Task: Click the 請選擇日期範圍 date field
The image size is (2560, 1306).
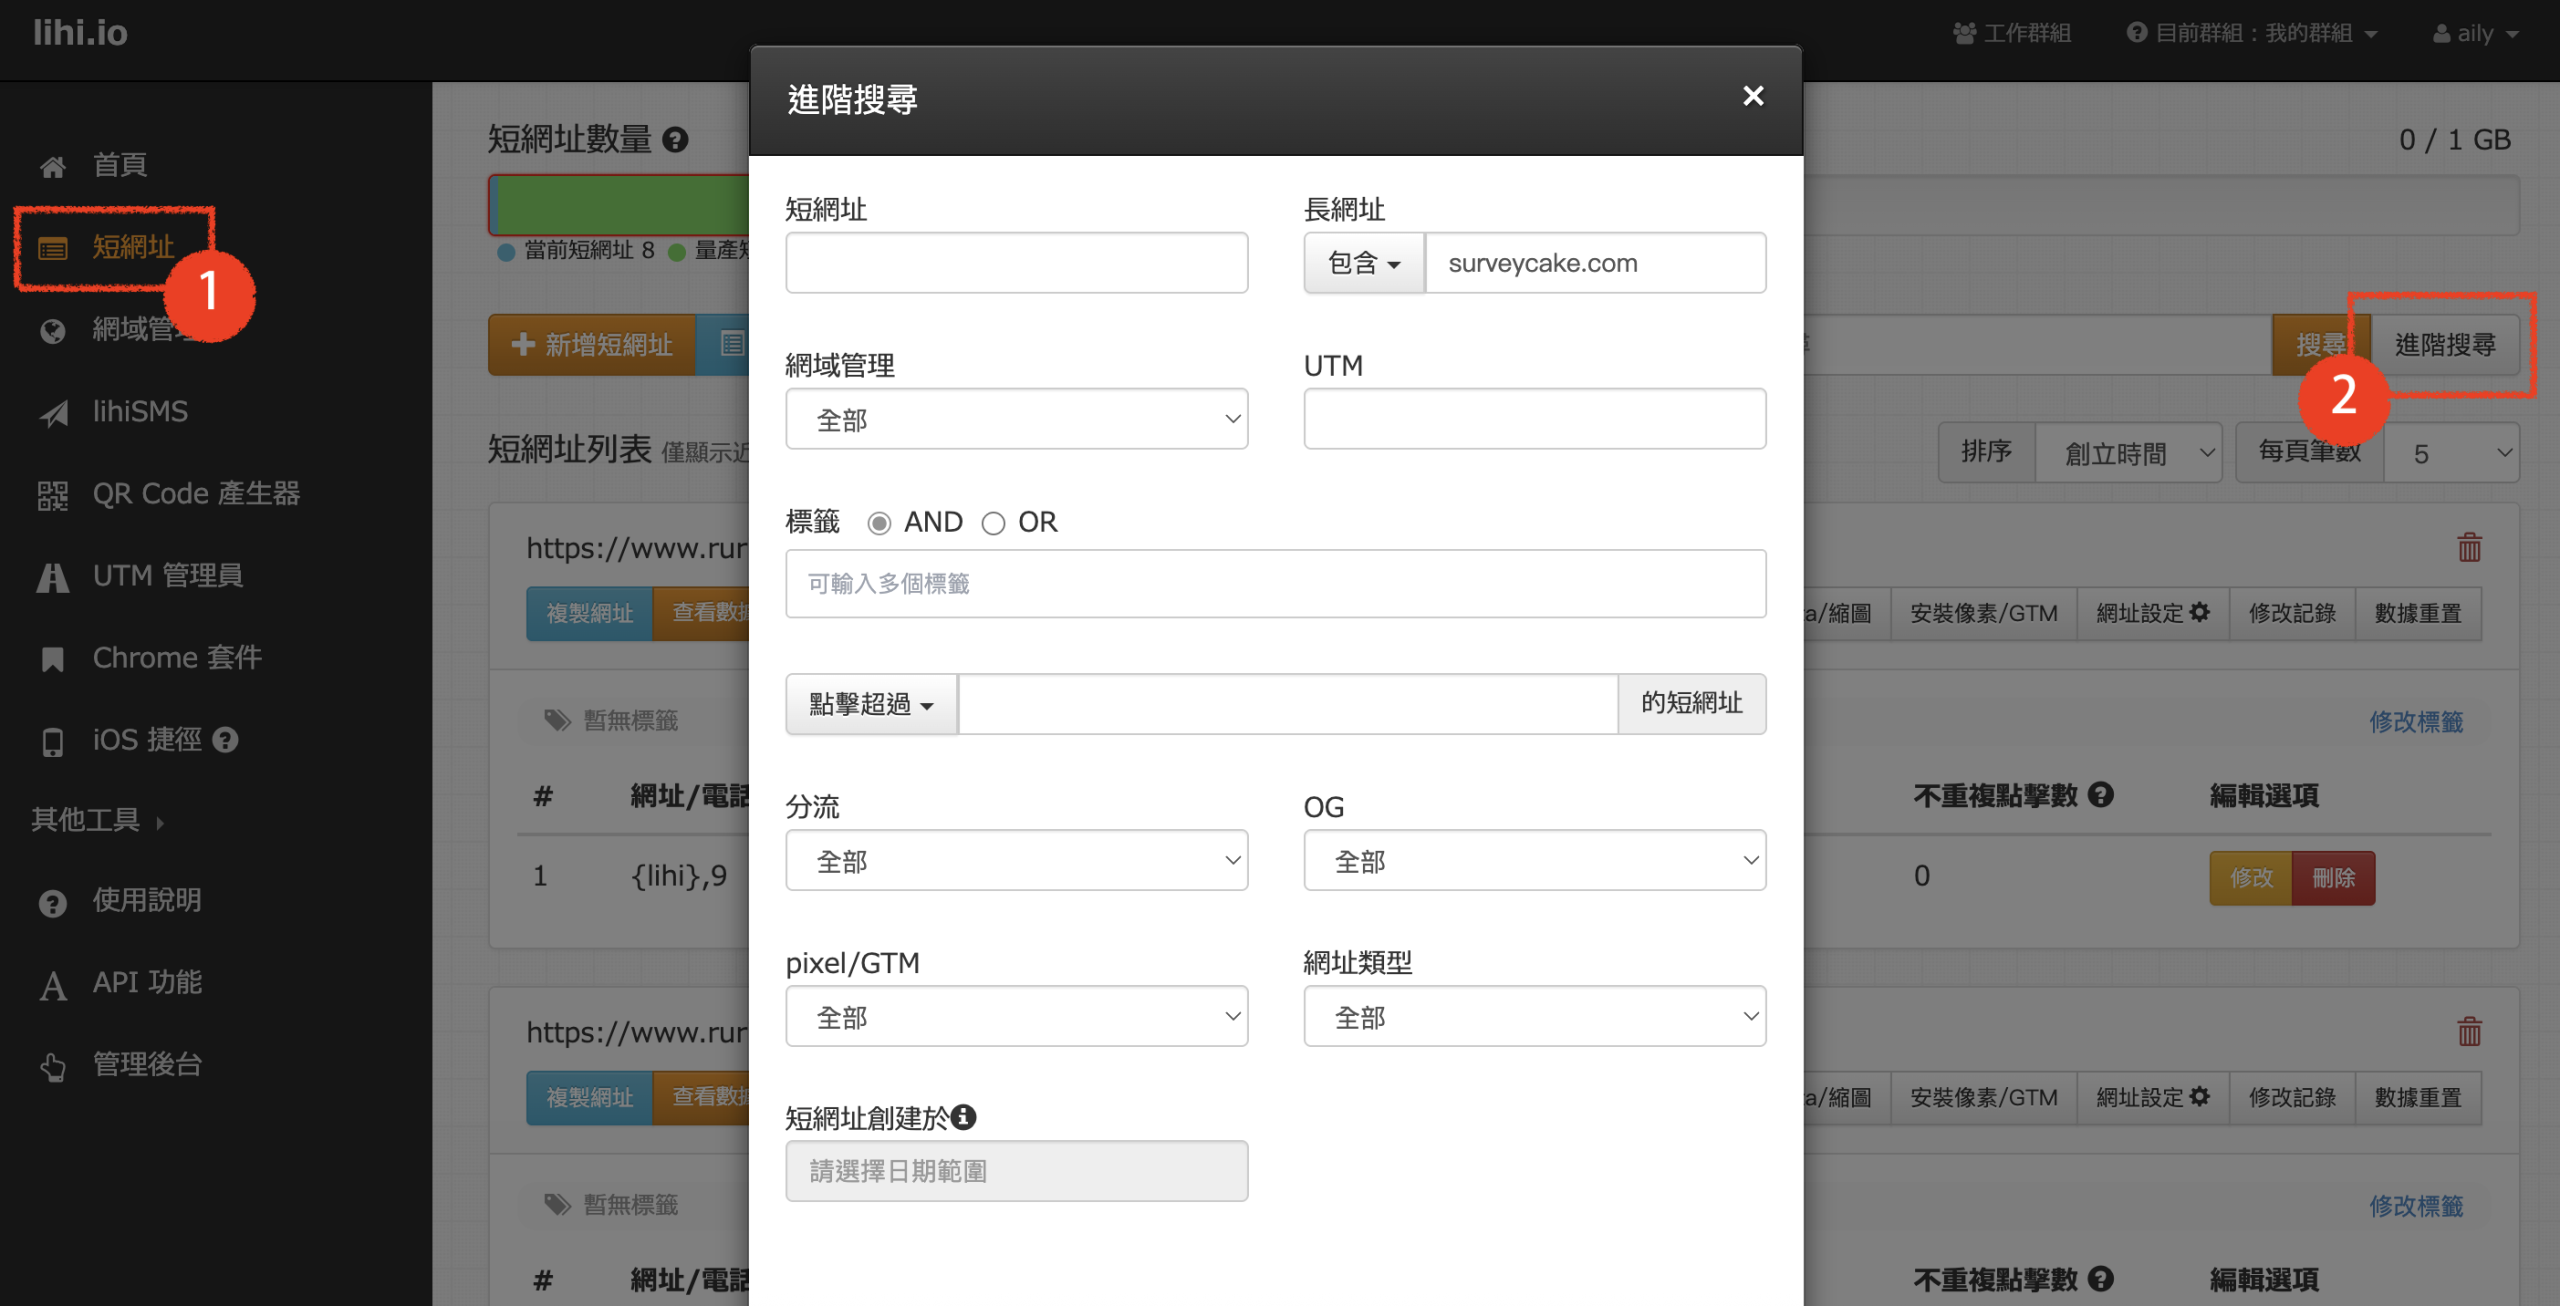Action: coord(1016,1171)
